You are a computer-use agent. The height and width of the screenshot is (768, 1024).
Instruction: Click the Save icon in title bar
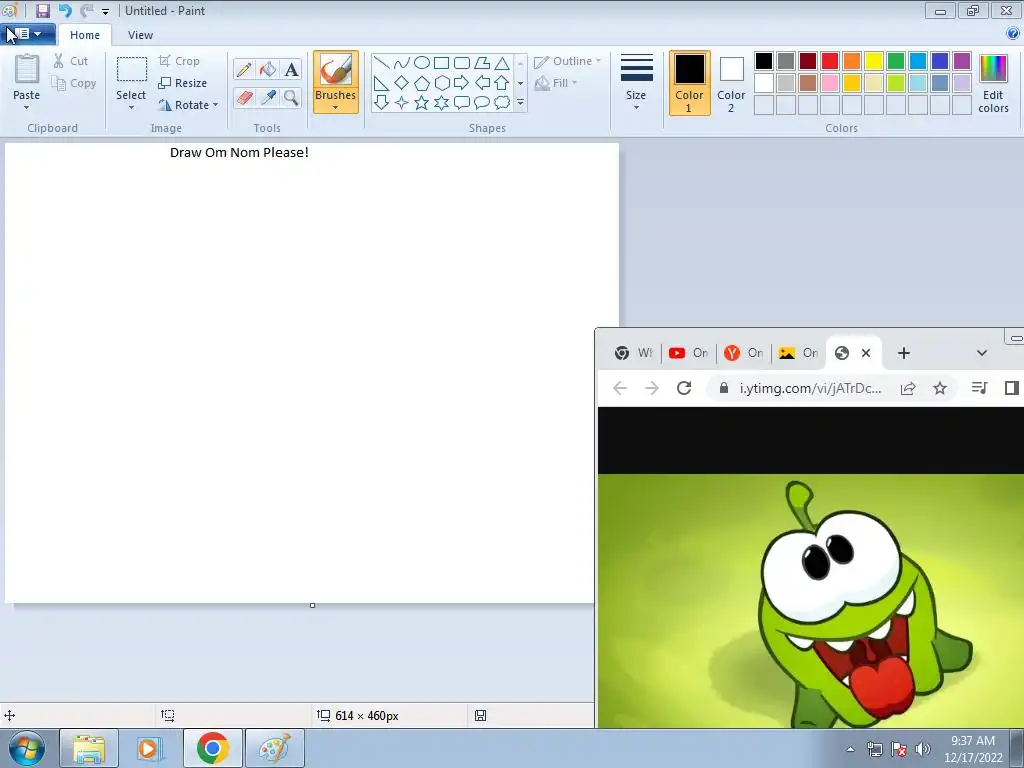[x=42, y=10]
